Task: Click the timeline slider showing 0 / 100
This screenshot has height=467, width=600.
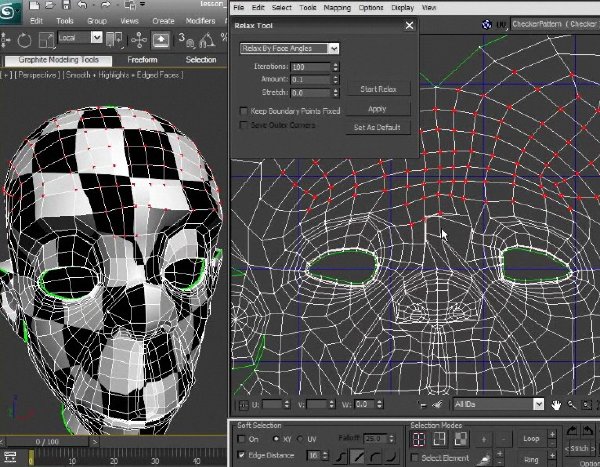Action: tap(47, 442)
